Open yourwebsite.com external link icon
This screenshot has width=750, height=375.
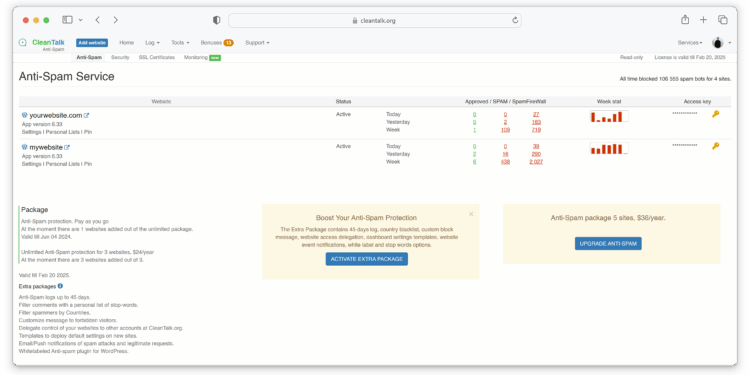[87, 115]
